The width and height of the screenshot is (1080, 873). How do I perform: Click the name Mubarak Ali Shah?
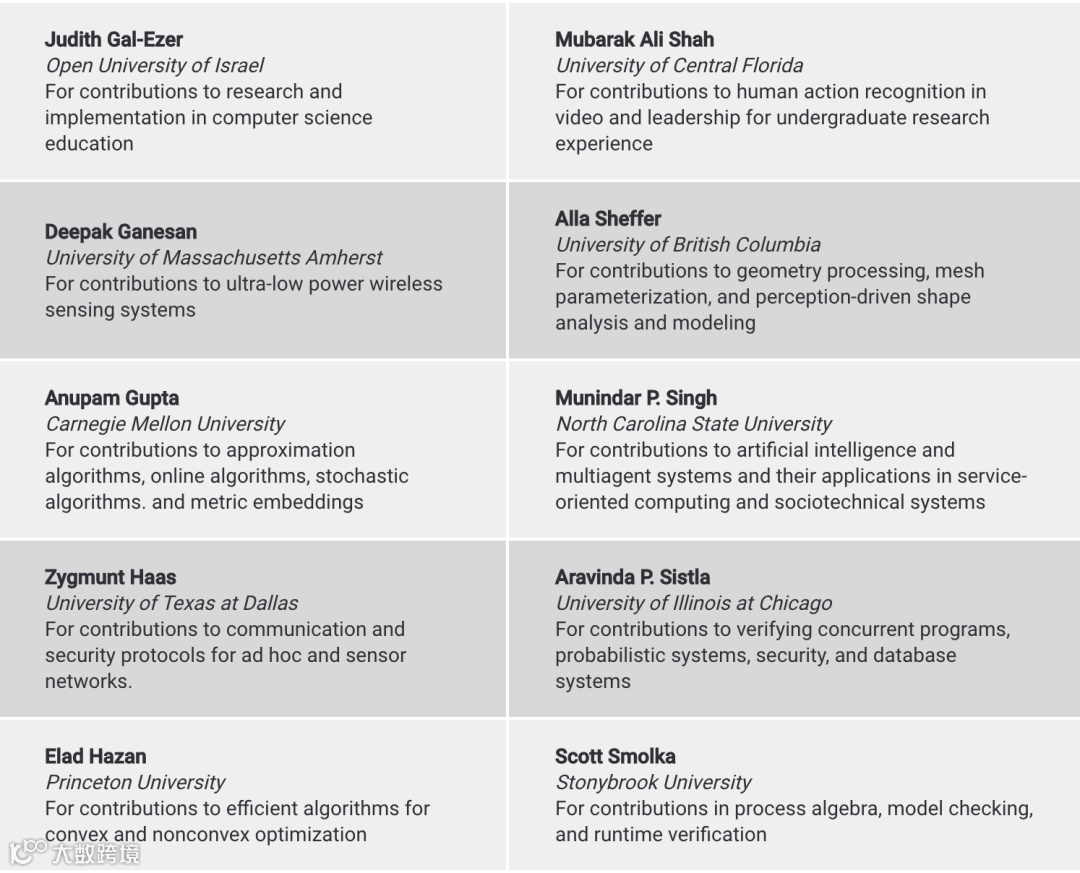click(634, 40)
